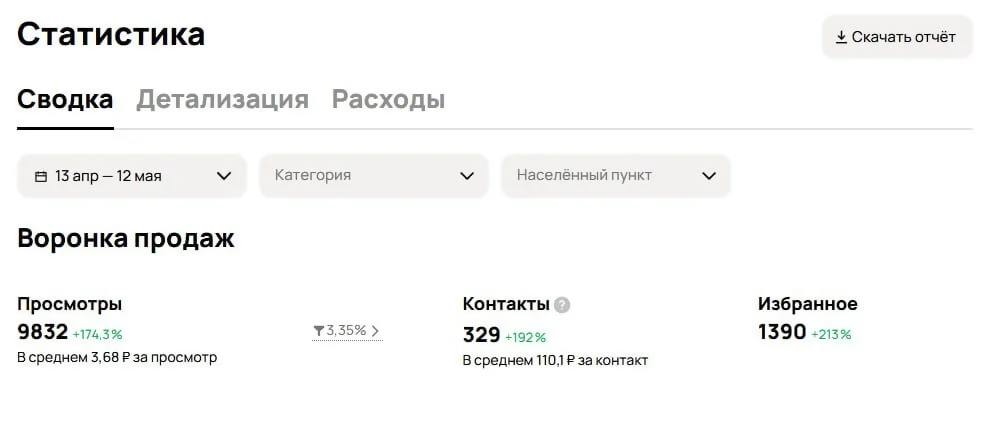
Task: Click the В среднем 110,1 ₽ за контакт text
Action: 555,360
